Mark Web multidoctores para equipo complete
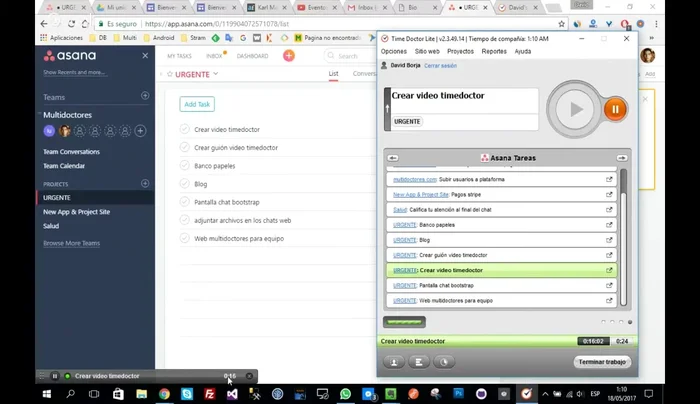The height and width of the screenshot is (404, 700). point(184,238)
